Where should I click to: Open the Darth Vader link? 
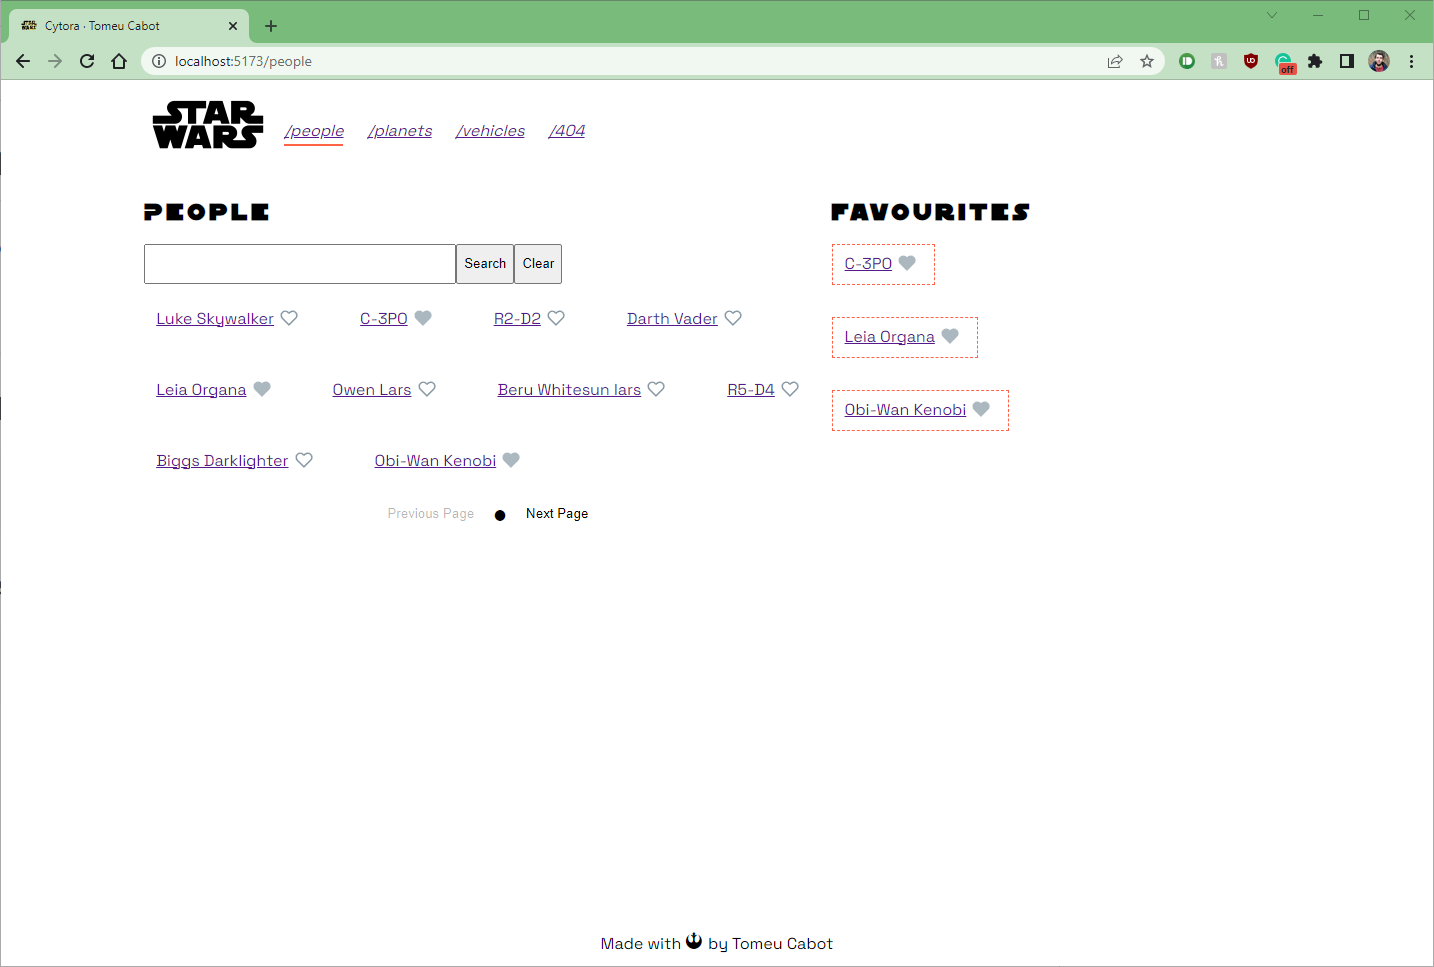[x=672, y=319]
